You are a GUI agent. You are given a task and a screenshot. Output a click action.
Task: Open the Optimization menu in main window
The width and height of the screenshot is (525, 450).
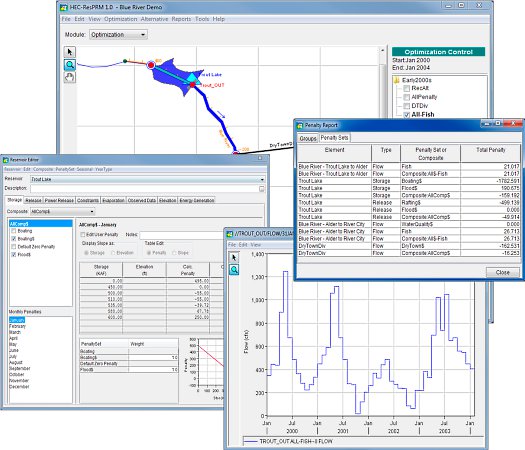point(121,19)
